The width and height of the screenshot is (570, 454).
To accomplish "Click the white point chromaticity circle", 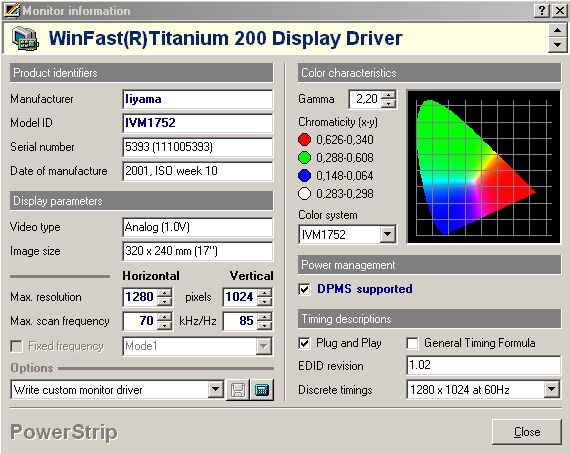I will pyautogui.click(x=304, y=194).
